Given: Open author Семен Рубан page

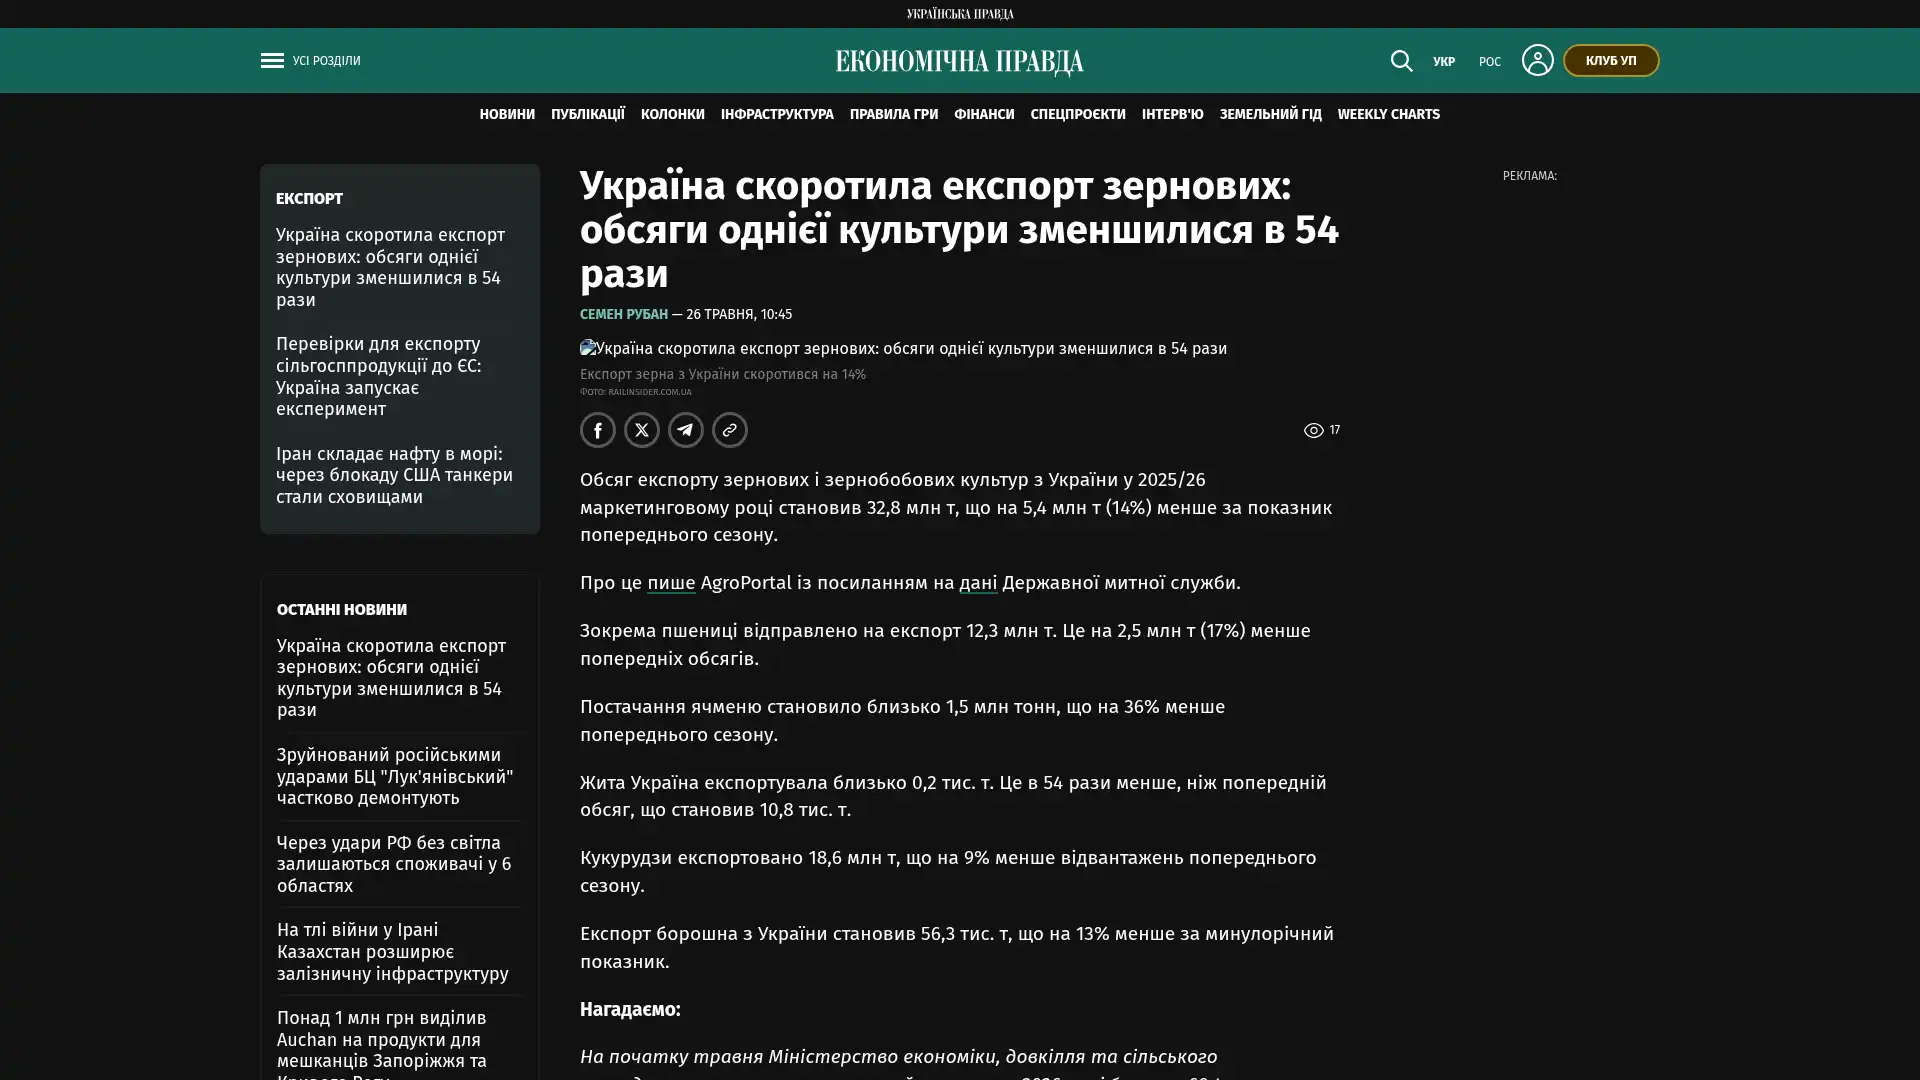Looking at the screenshot, I should pyautogui.click(x=624, y=314).
